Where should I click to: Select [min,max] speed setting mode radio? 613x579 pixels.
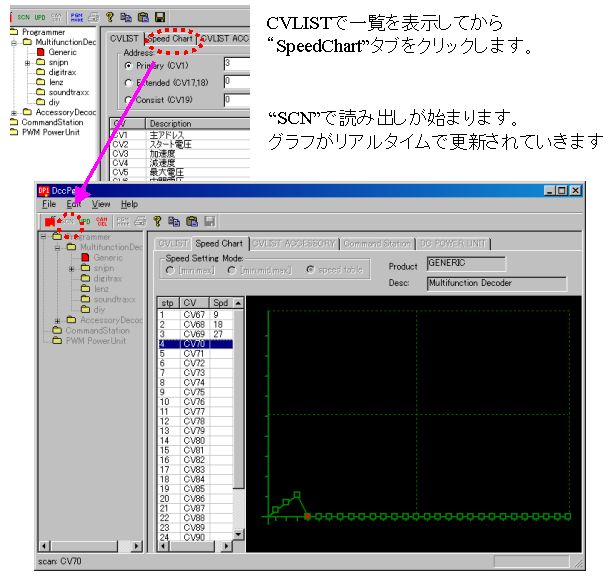170,270
